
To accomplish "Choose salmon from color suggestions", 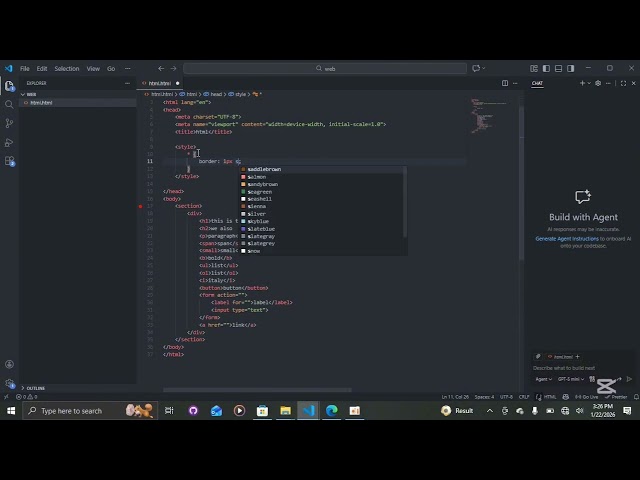I will (322, 177).
